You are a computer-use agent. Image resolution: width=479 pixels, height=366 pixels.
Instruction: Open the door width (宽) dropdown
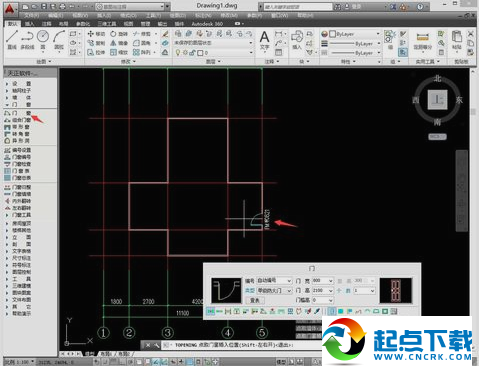click(x=323, y=281)
